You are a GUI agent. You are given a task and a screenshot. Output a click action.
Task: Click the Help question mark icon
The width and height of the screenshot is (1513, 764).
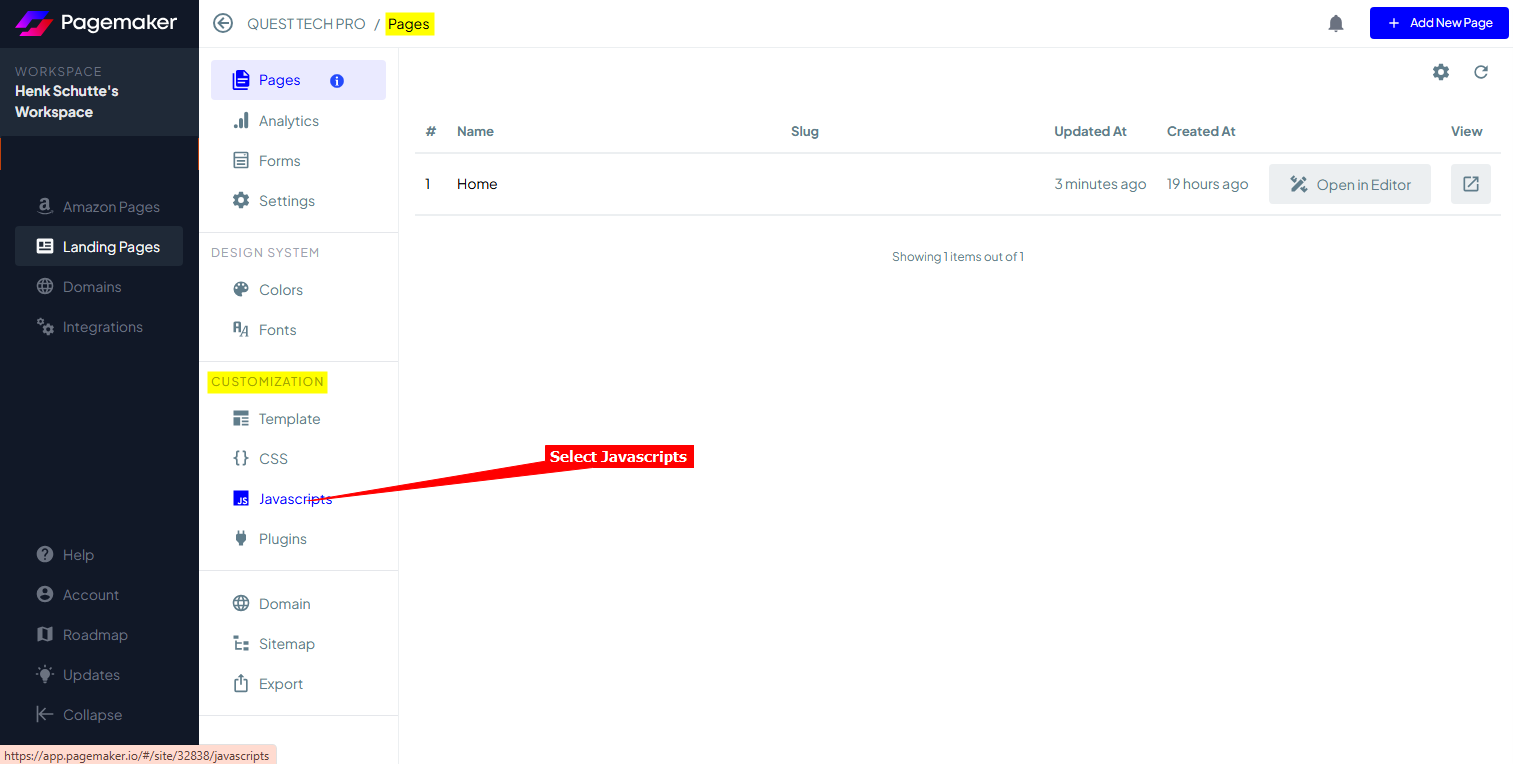(x=45, y=555)
